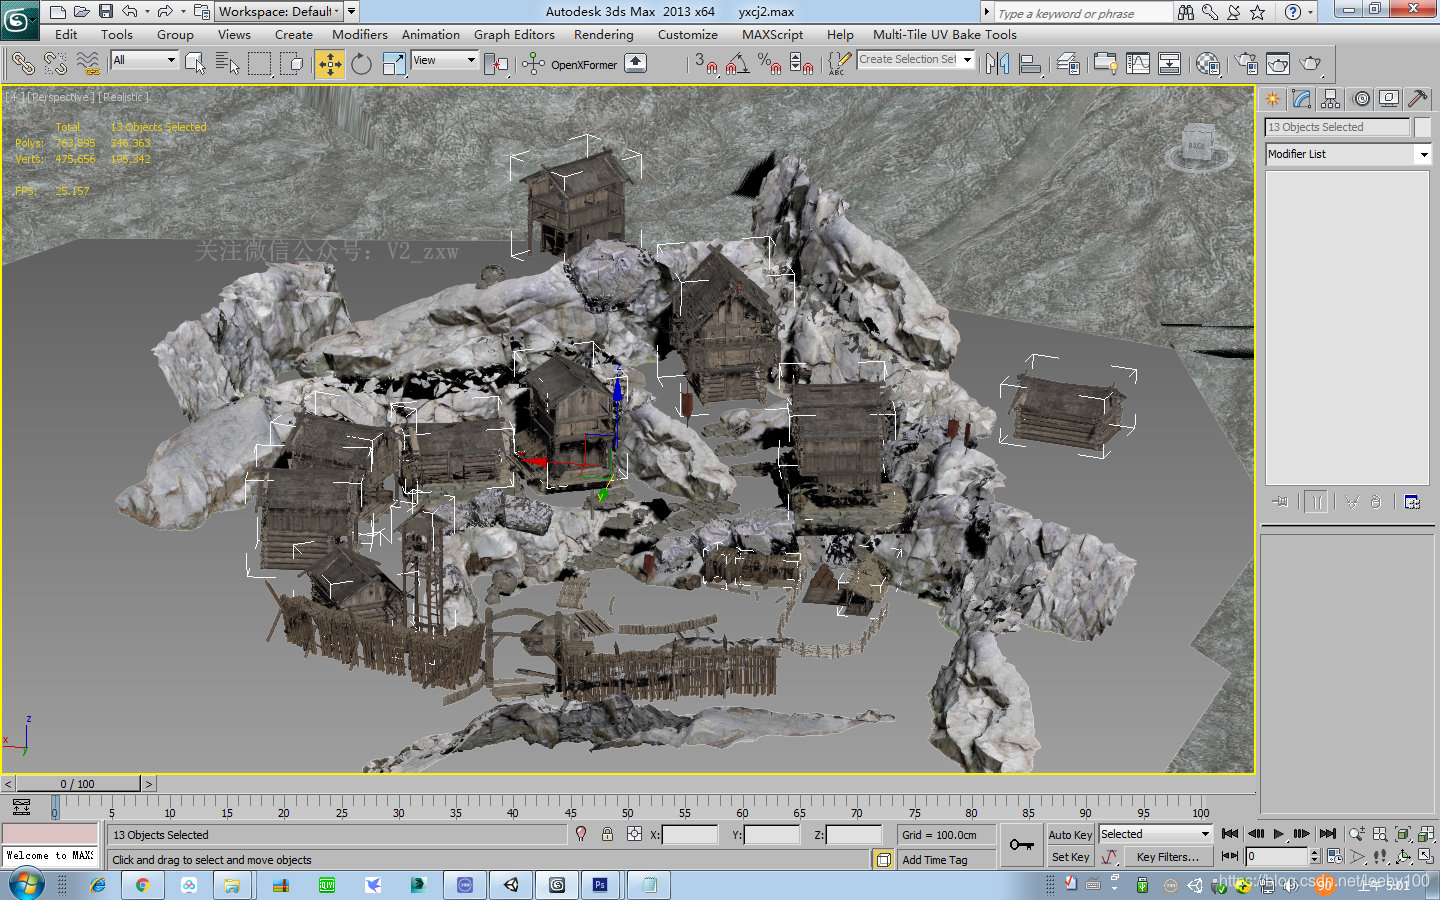Click the 0 / 100 time slider
Viewport: 1440px width, 900px height.
pos(78,784)
